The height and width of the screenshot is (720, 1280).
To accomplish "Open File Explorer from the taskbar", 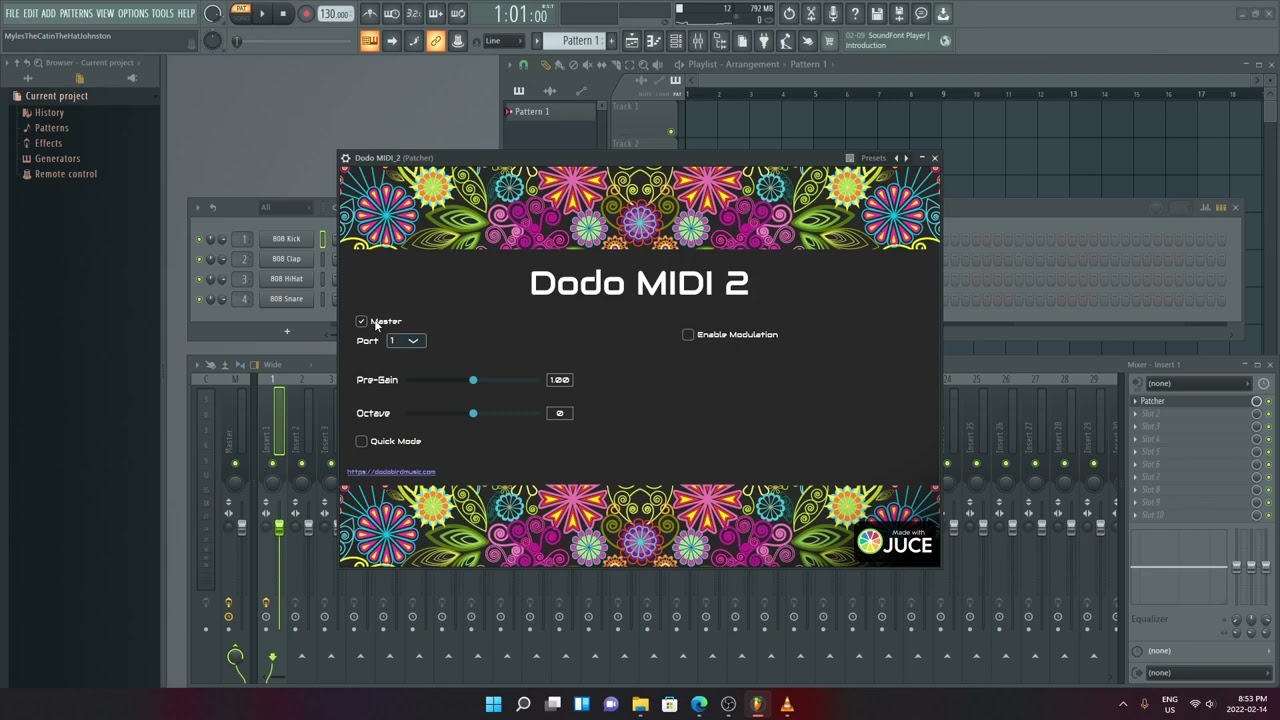I will (640, 705).
